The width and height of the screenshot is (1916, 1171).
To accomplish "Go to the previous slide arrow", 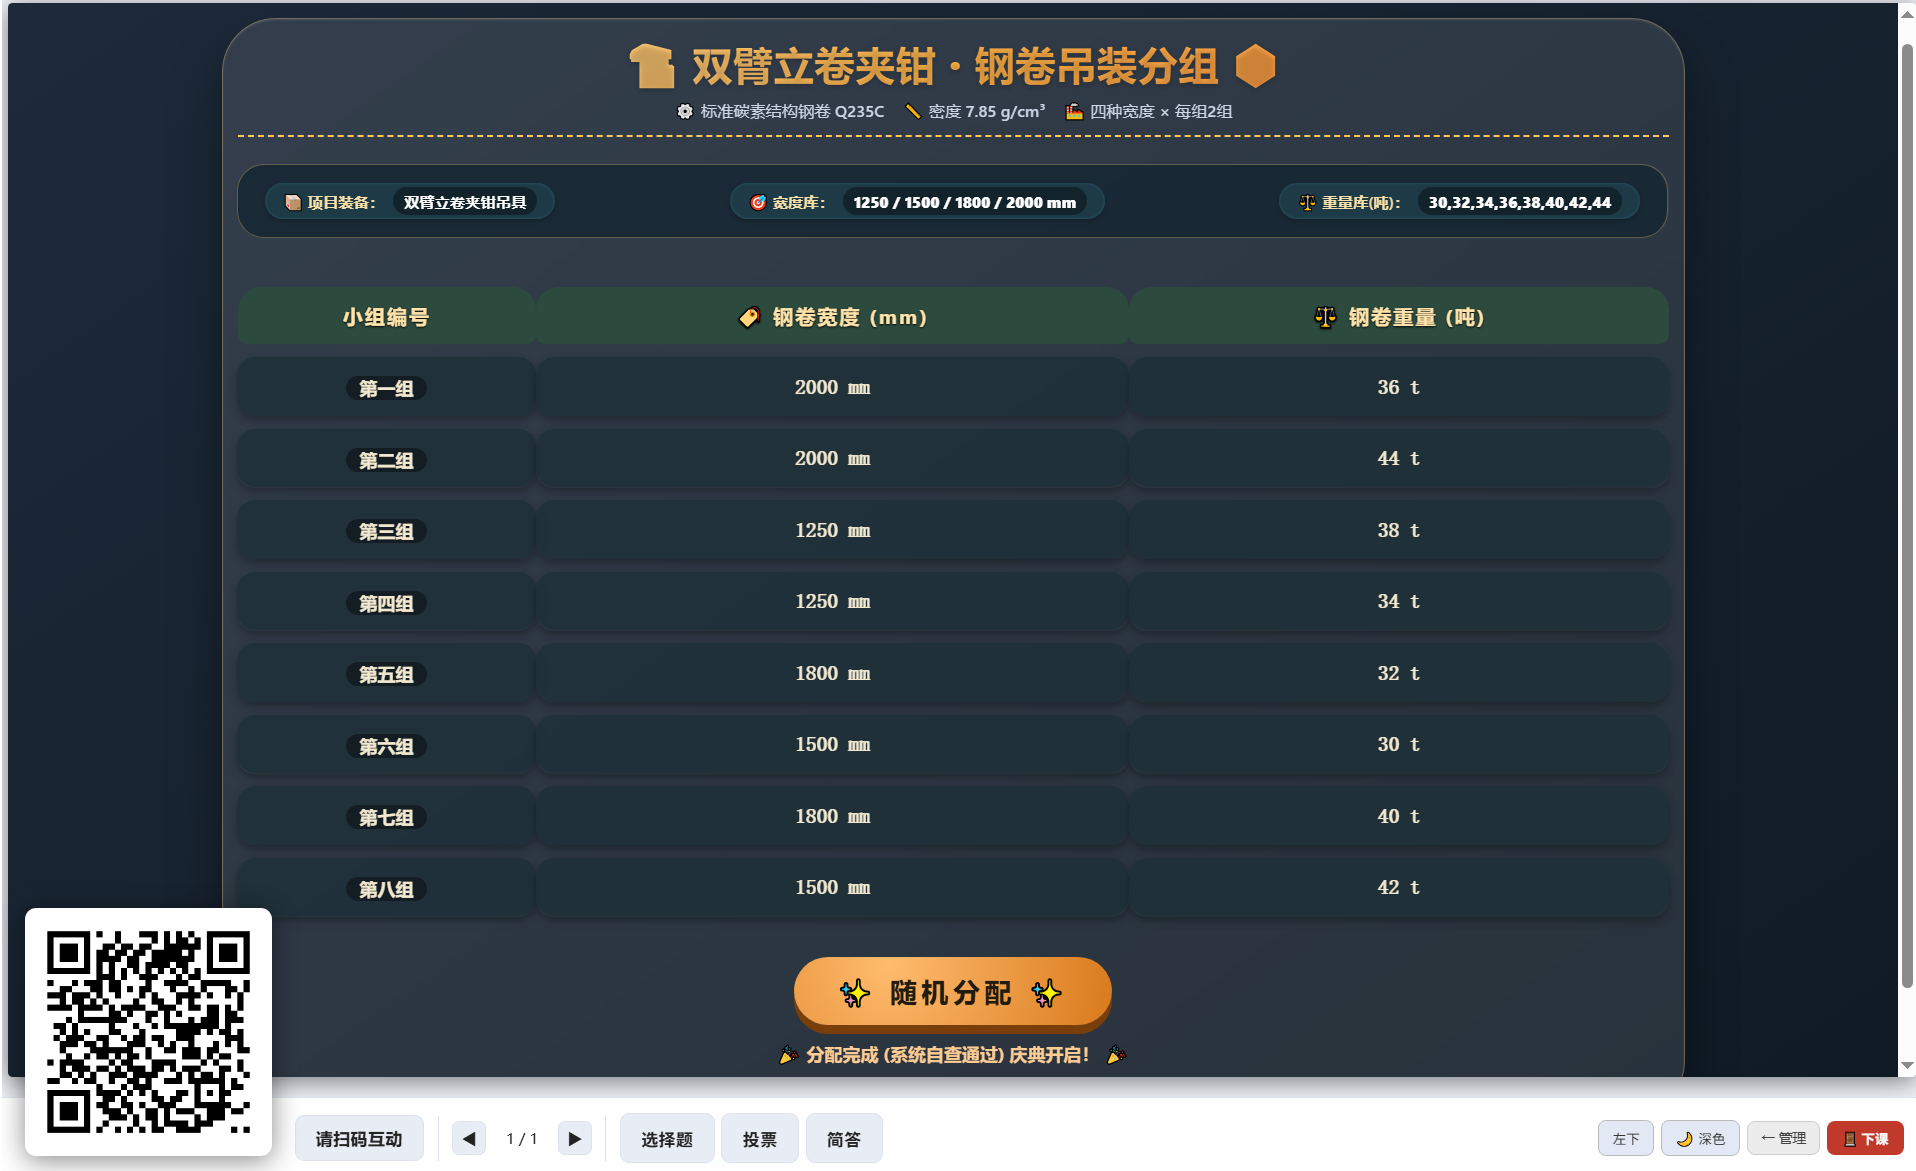I will click(469, 1138).
